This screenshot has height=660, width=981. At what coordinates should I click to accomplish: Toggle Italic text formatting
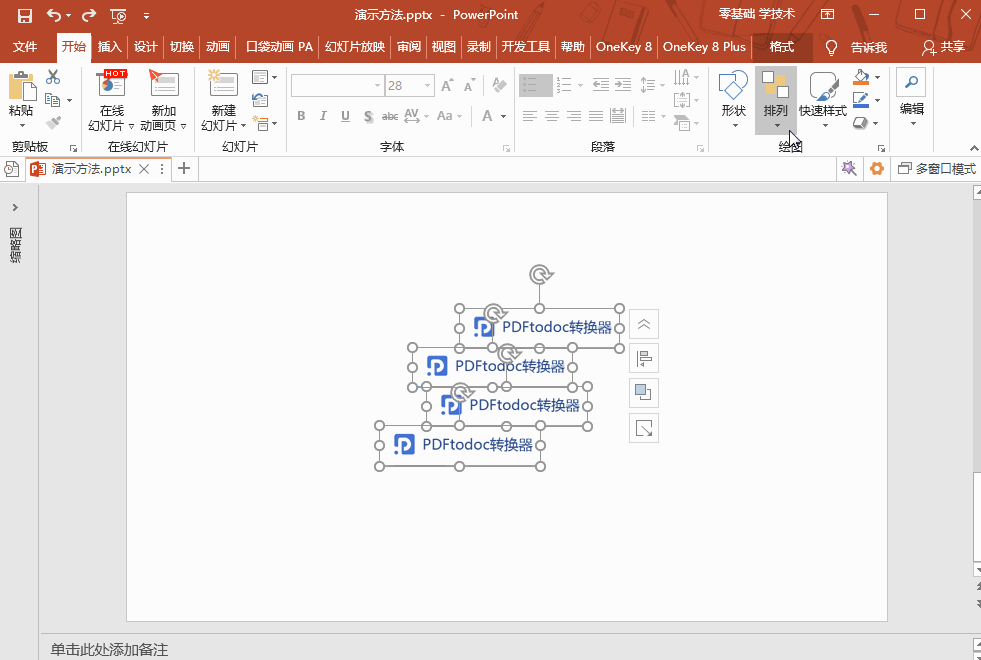click(323, 116)
